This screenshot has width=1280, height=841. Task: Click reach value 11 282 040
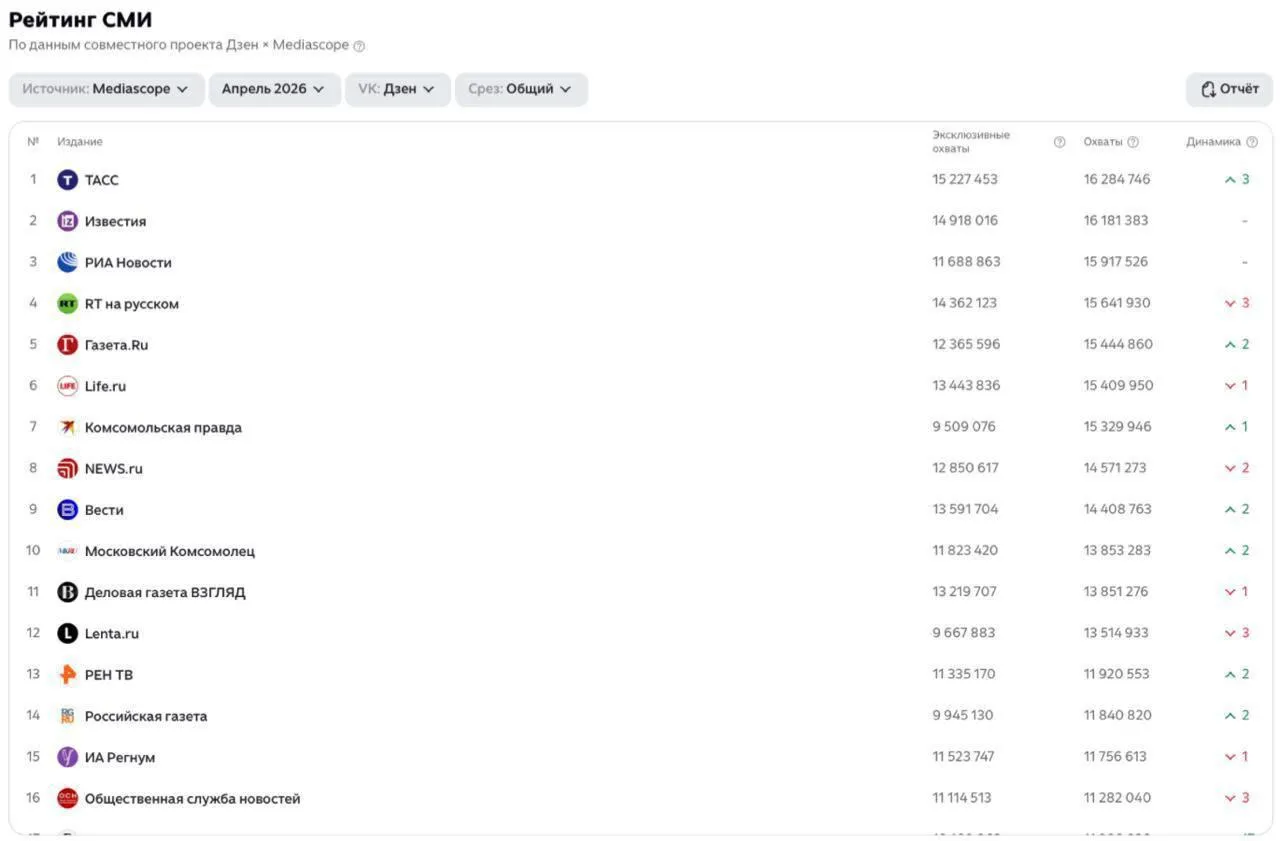click(x=1117, y=798)
